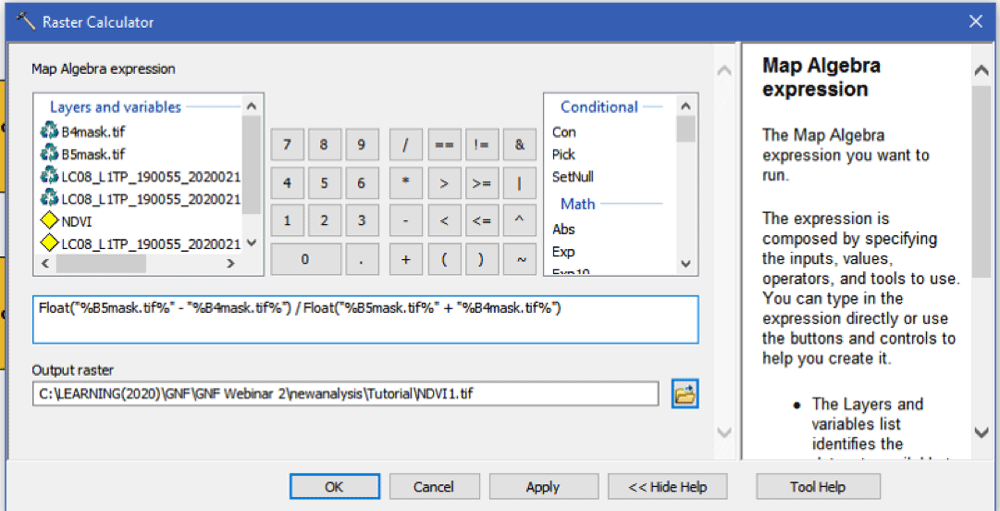Select the Exp math tool
Screen dimensions: 1000x511
click(x=563, y=252)
